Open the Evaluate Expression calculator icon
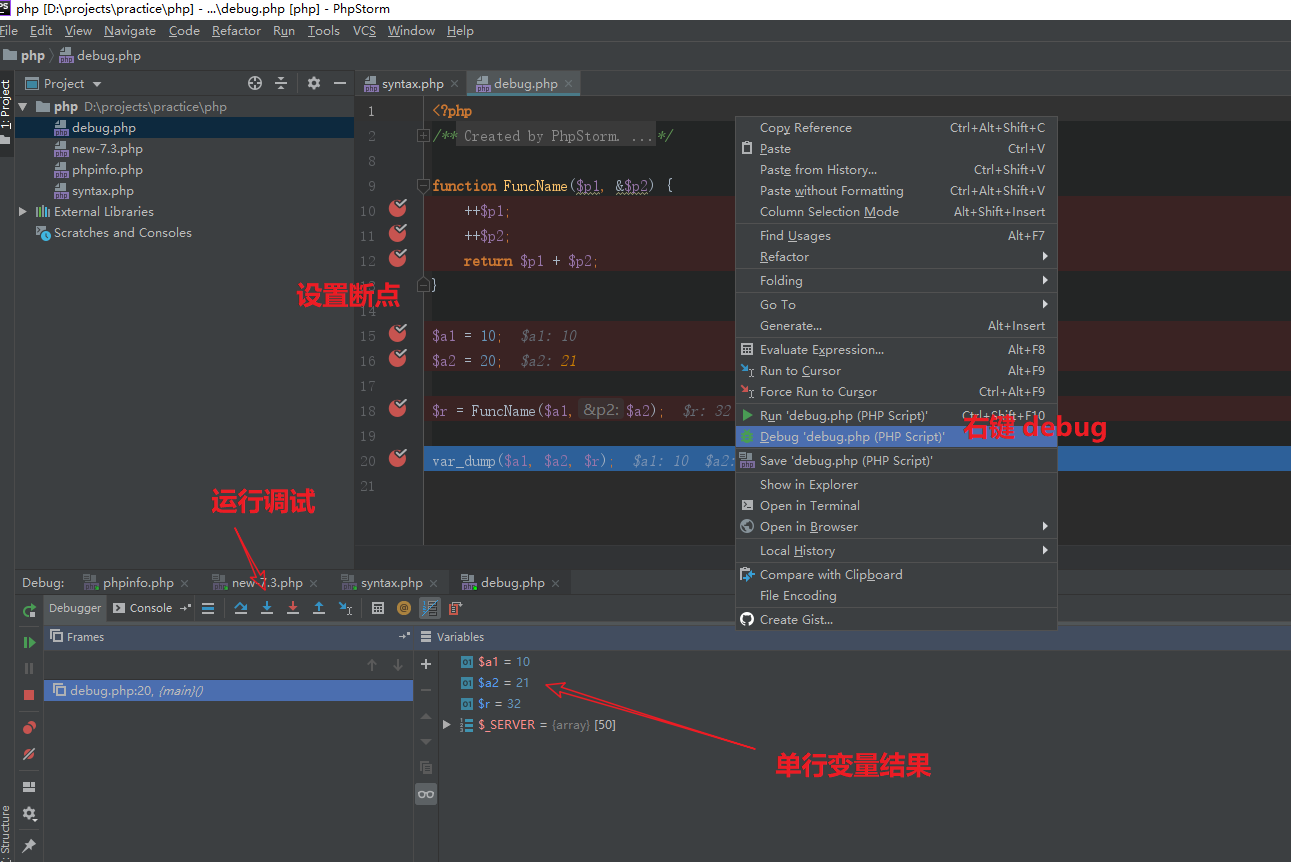Viewport: 1291px width, 862px height. pyautogui.click(x=379, y=607)
